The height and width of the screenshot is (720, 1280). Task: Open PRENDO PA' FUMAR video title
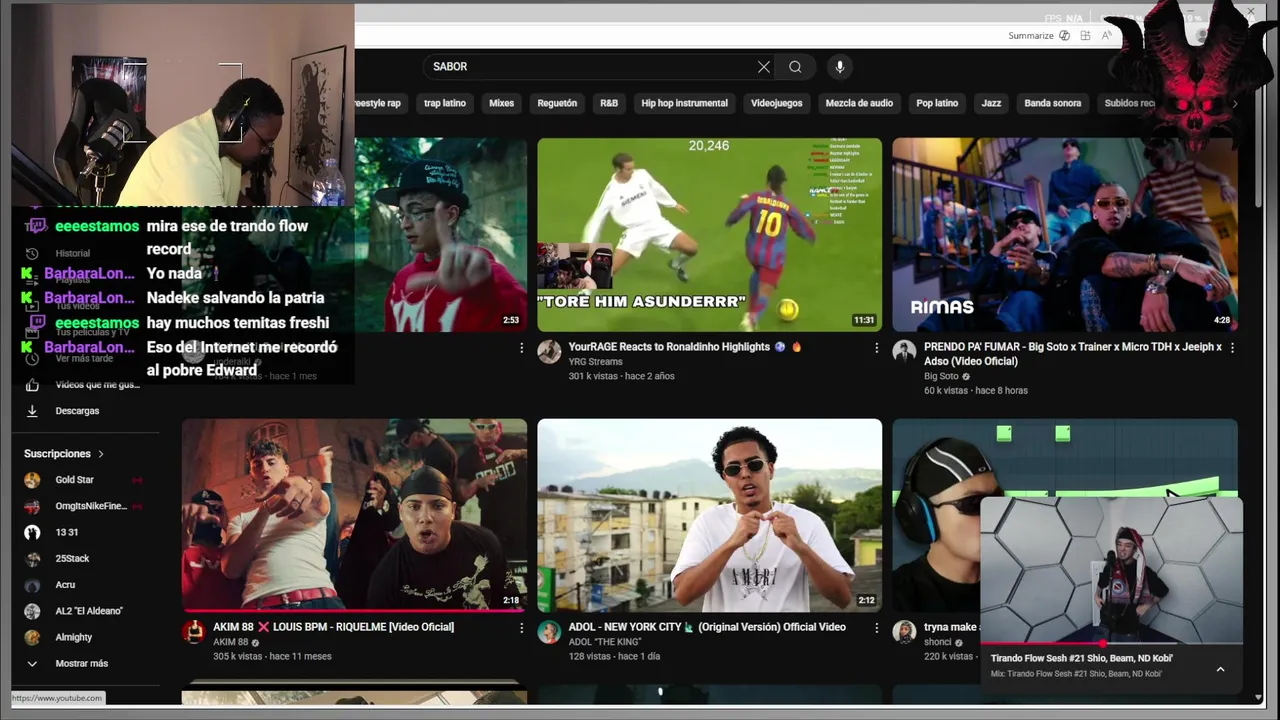pos(1073,354)
